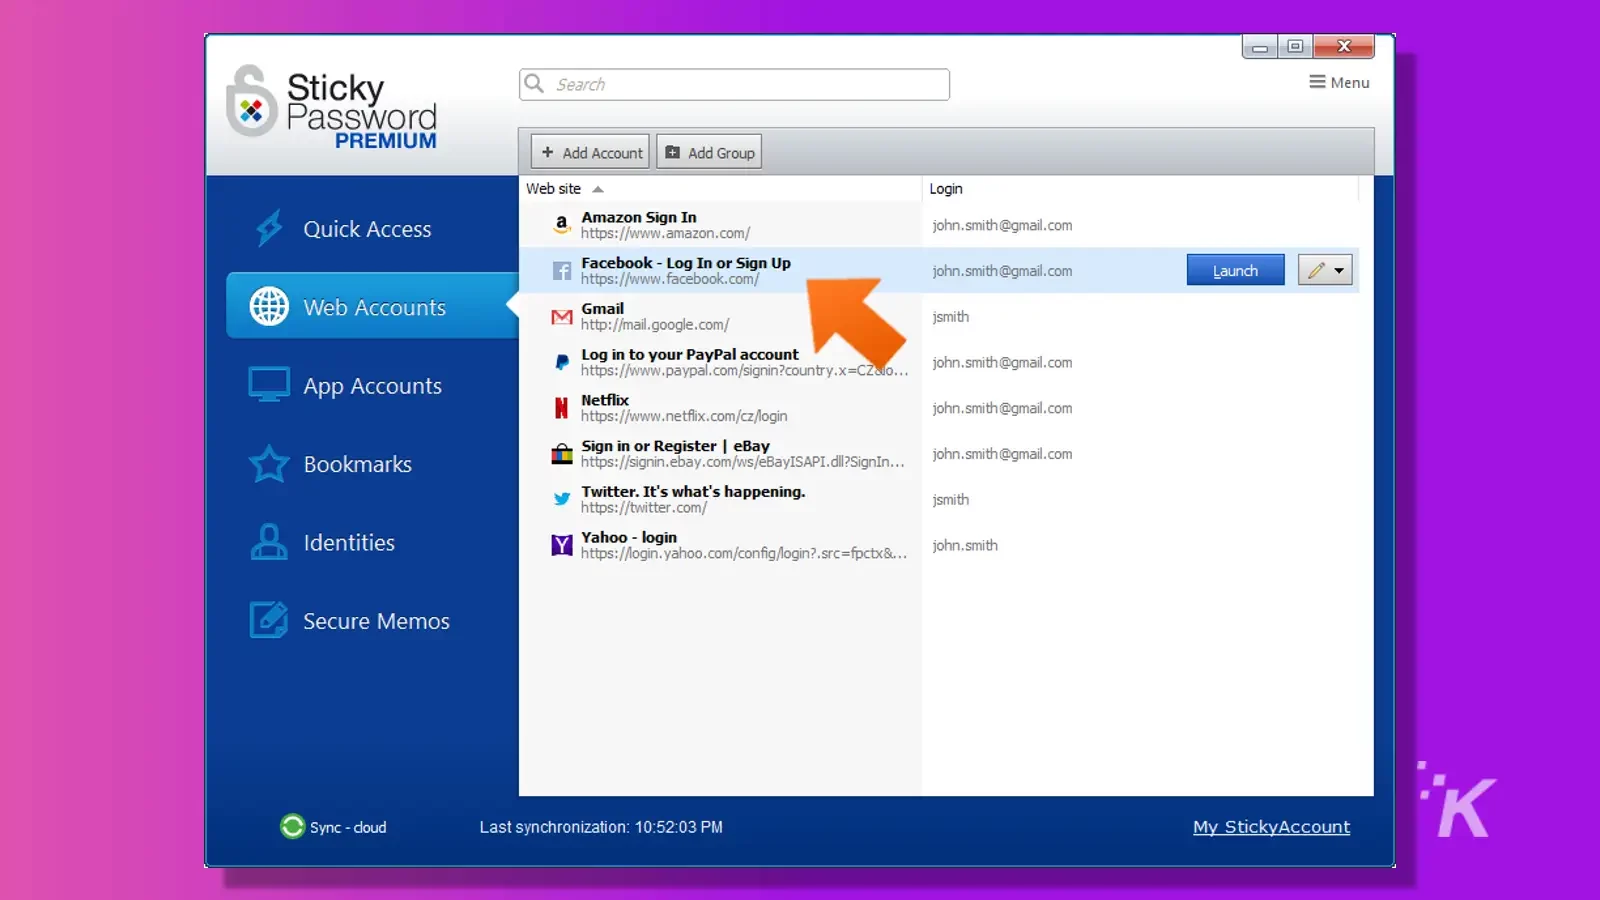The width and height of the screenshot is (1600, 900).
Task: Select Quick Access in the sidebar
Action: (367, 229)
